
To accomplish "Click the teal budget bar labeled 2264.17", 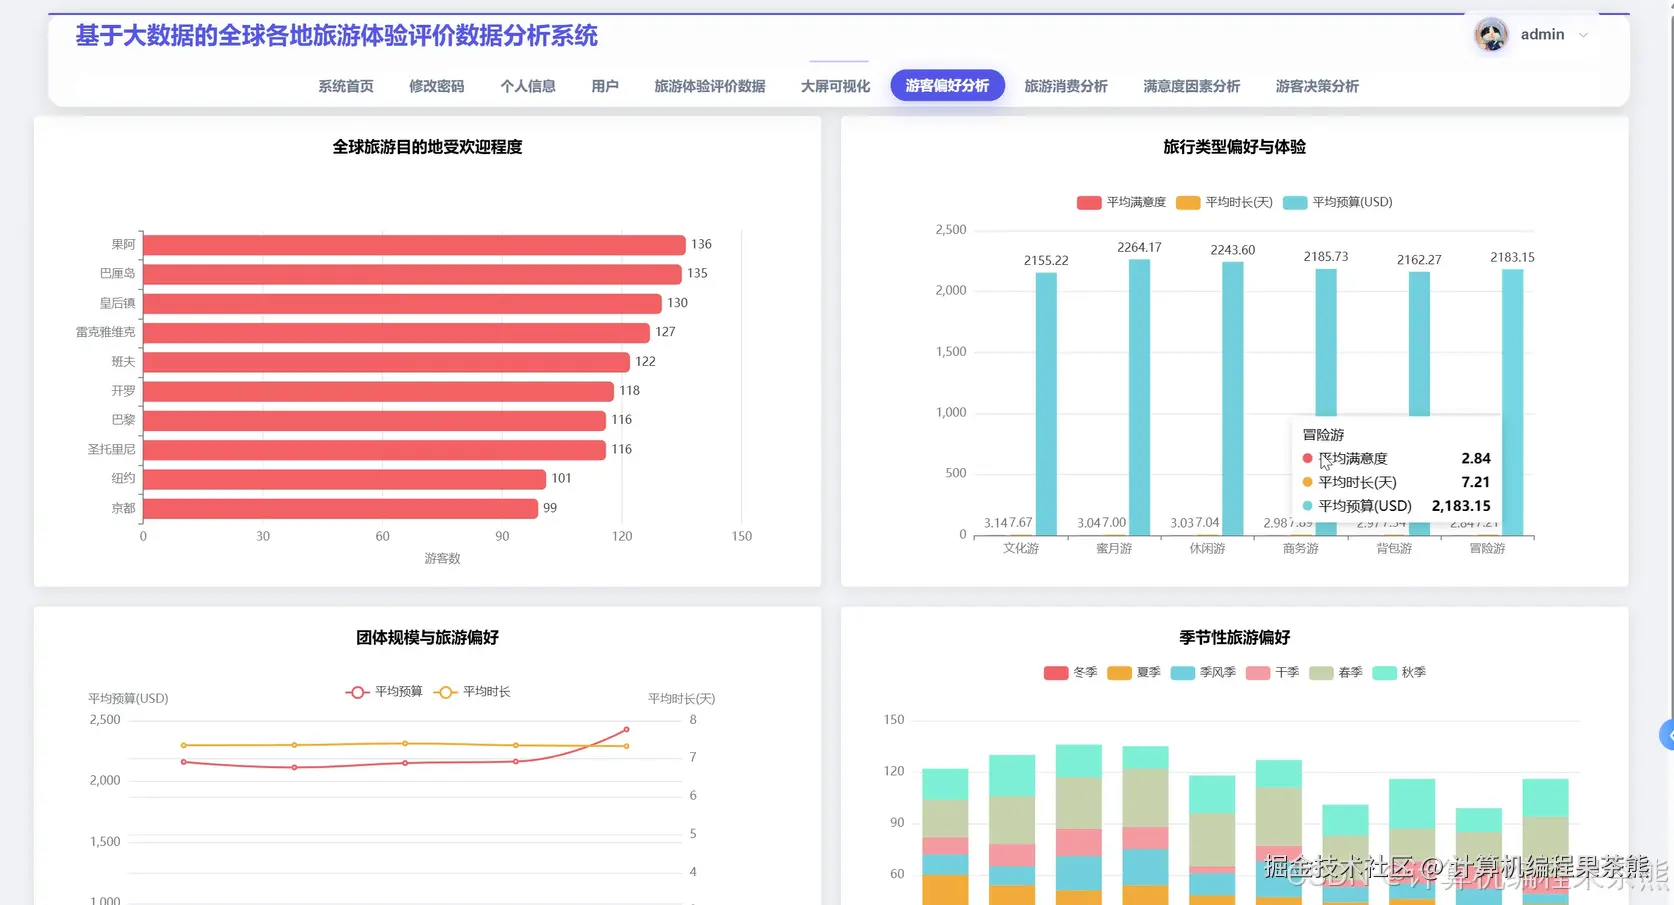I will click(1139, 398).
